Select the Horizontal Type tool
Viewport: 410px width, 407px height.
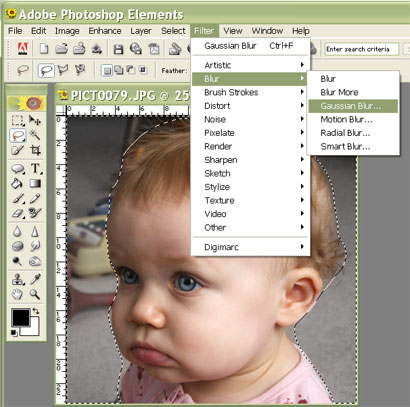(35, 168)
